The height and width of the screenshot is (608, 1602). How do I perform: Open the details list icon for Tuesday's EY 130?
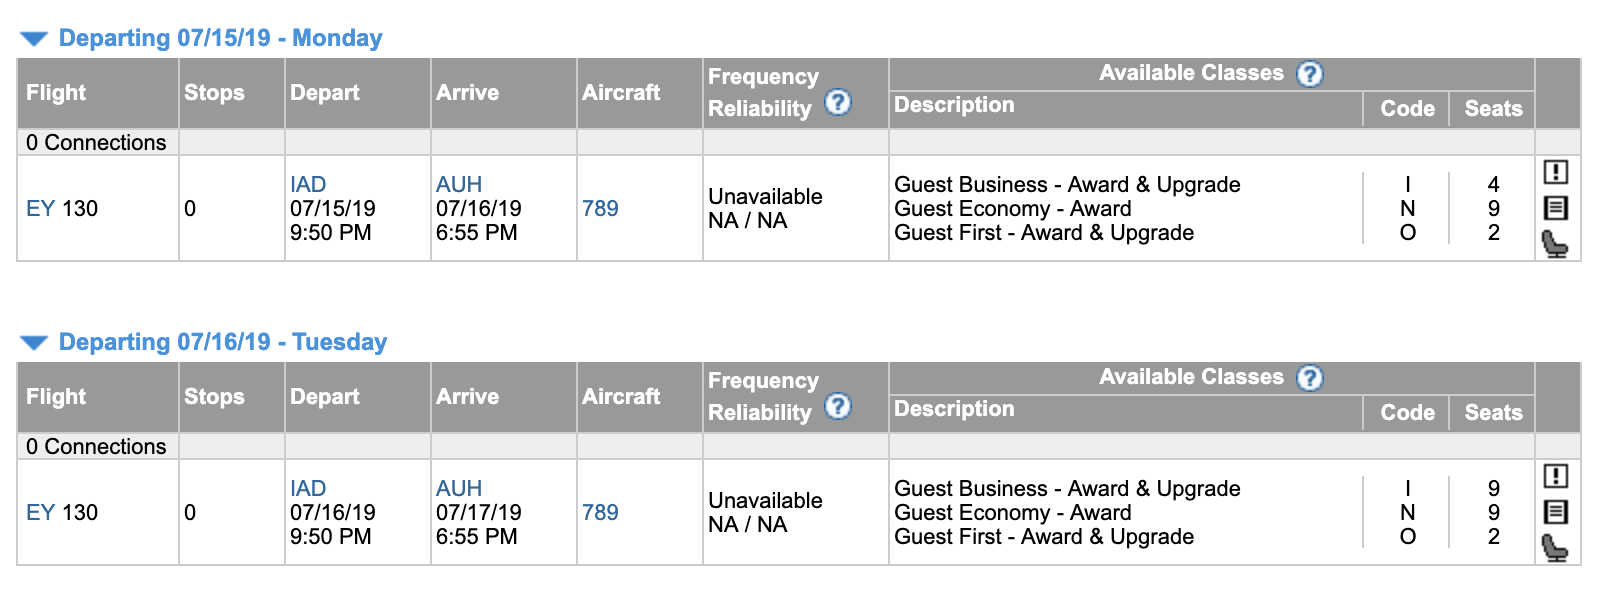click(x=1555, y=512)
